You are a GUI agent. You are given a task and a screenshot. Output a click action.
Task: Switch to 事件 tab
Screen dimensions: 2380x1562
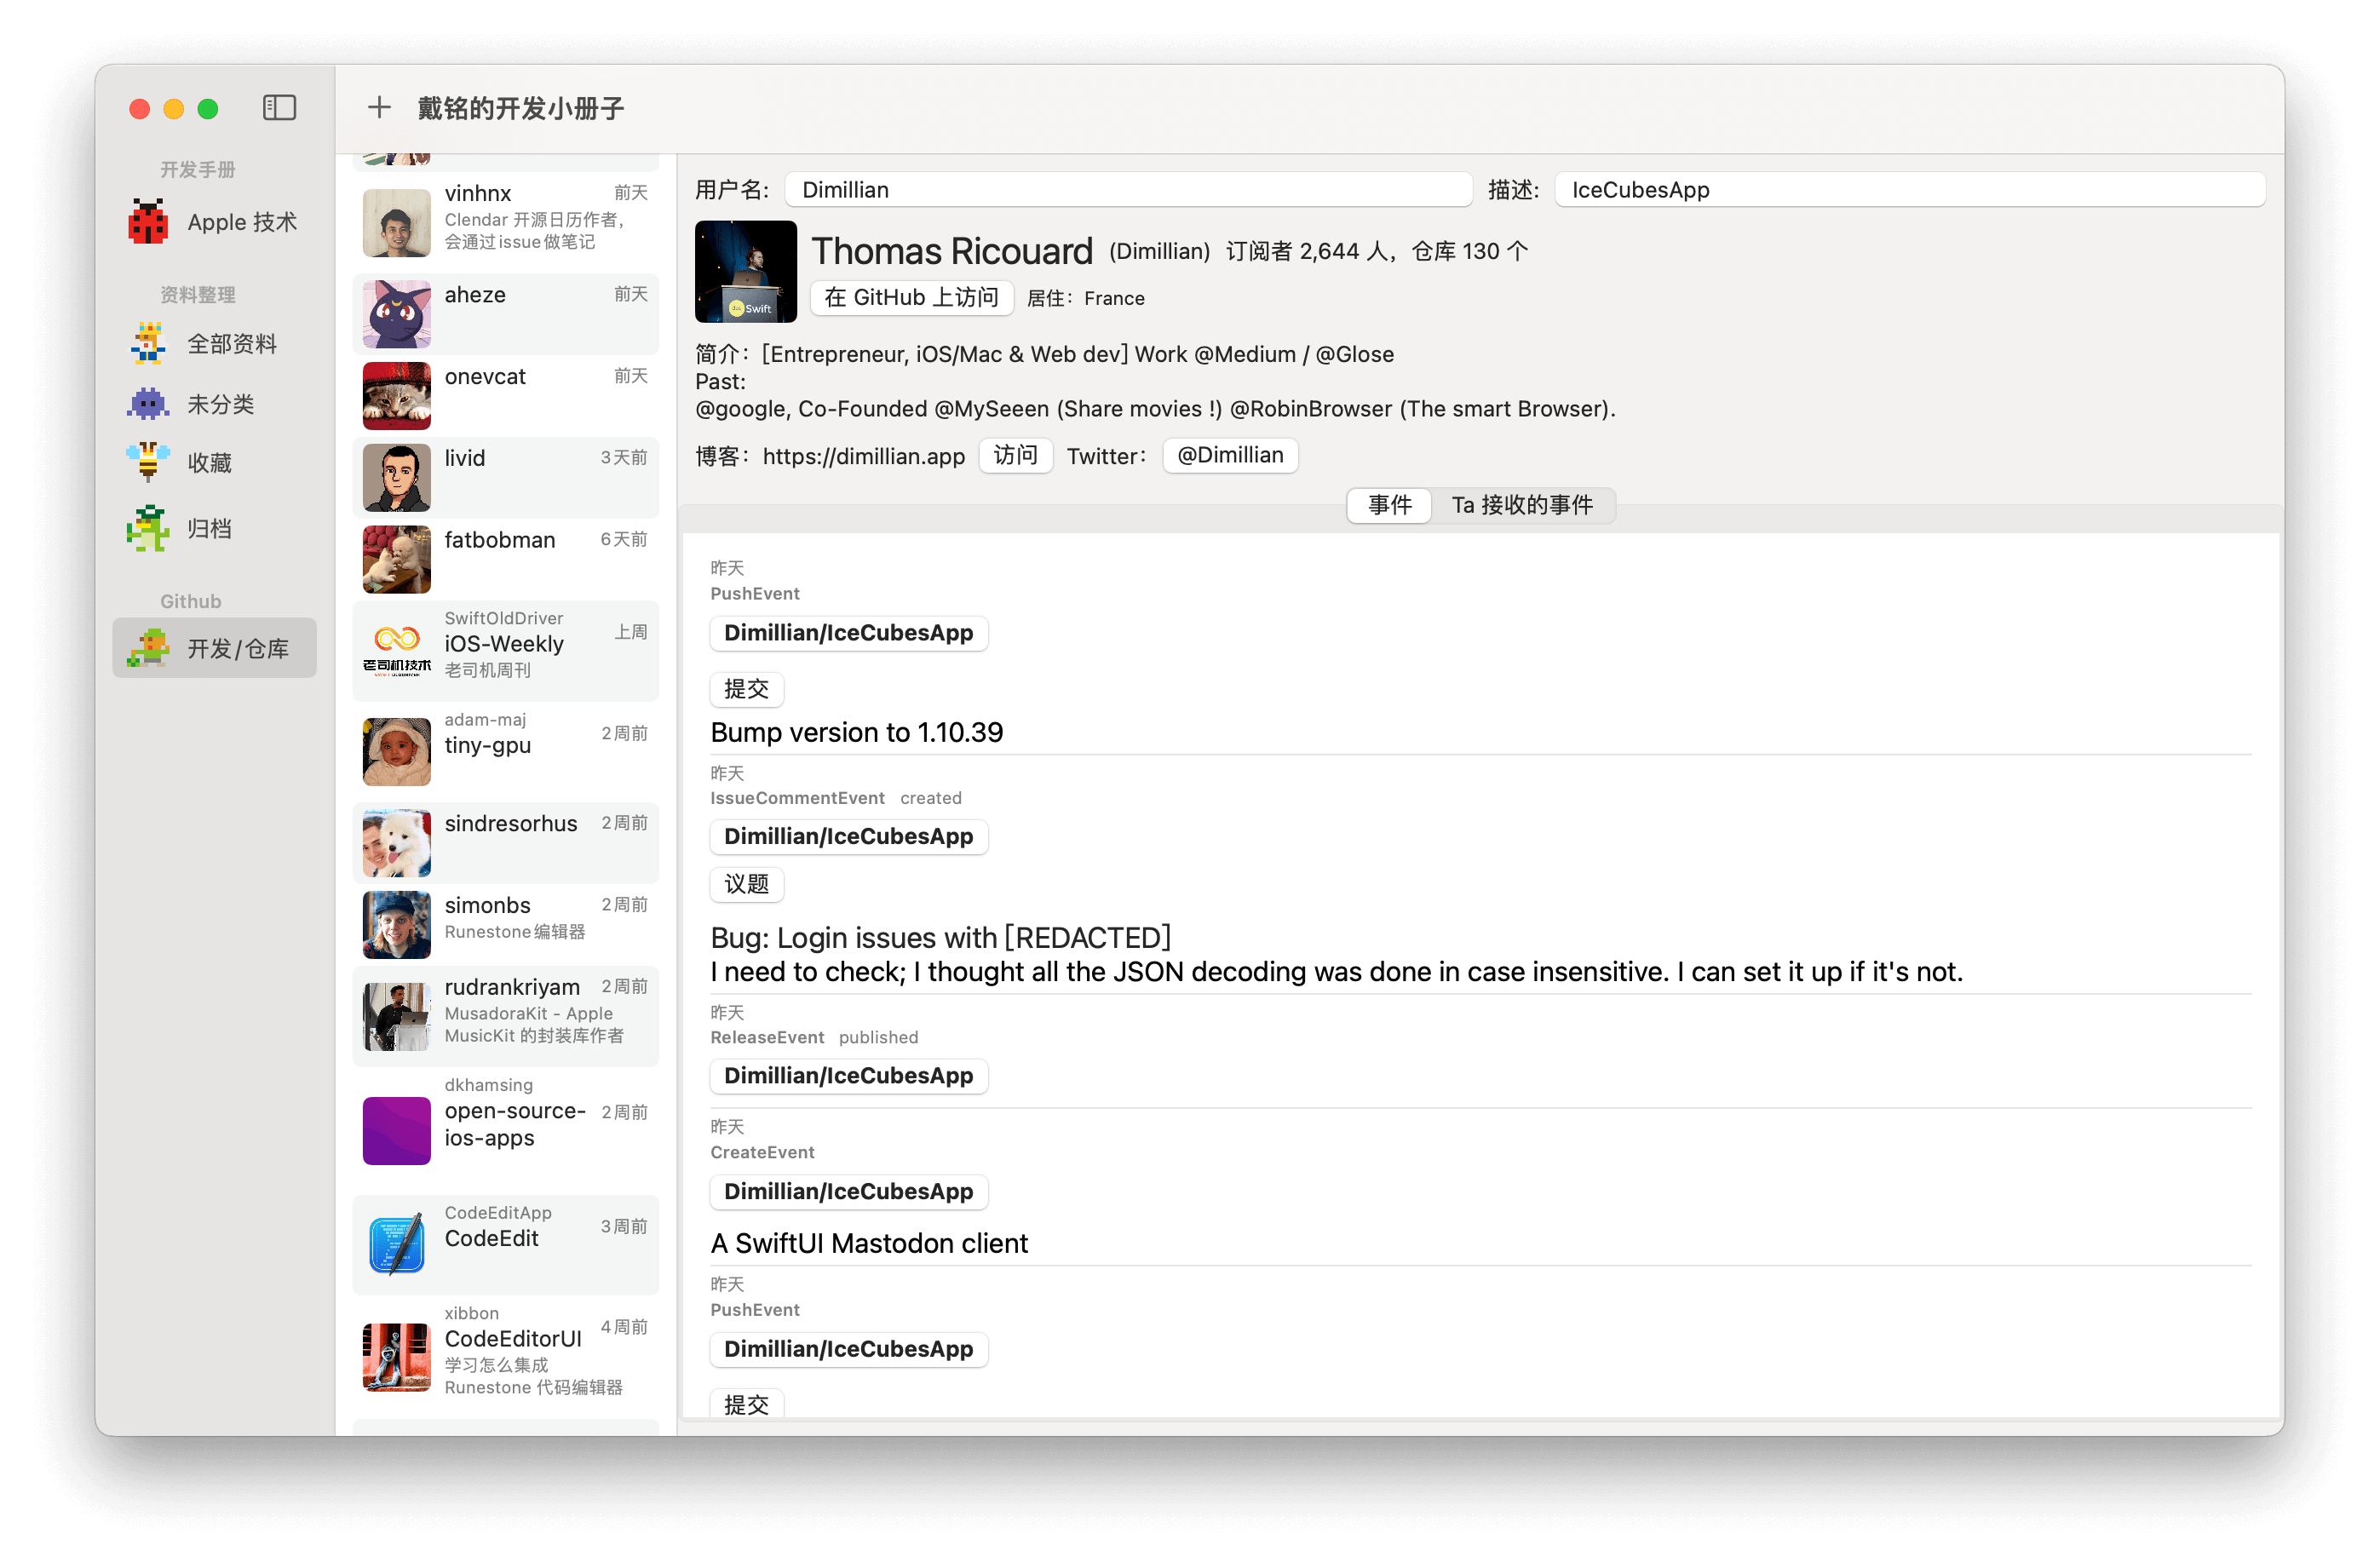click(x=1390, y=505)
